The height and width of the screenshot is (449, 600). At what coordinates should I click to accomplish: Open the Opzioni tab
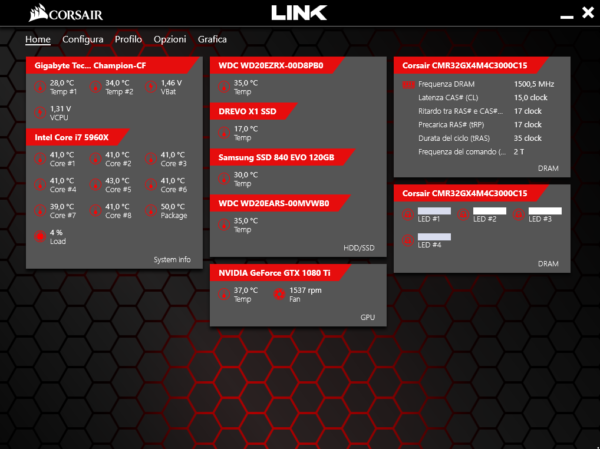coord(169,39)
